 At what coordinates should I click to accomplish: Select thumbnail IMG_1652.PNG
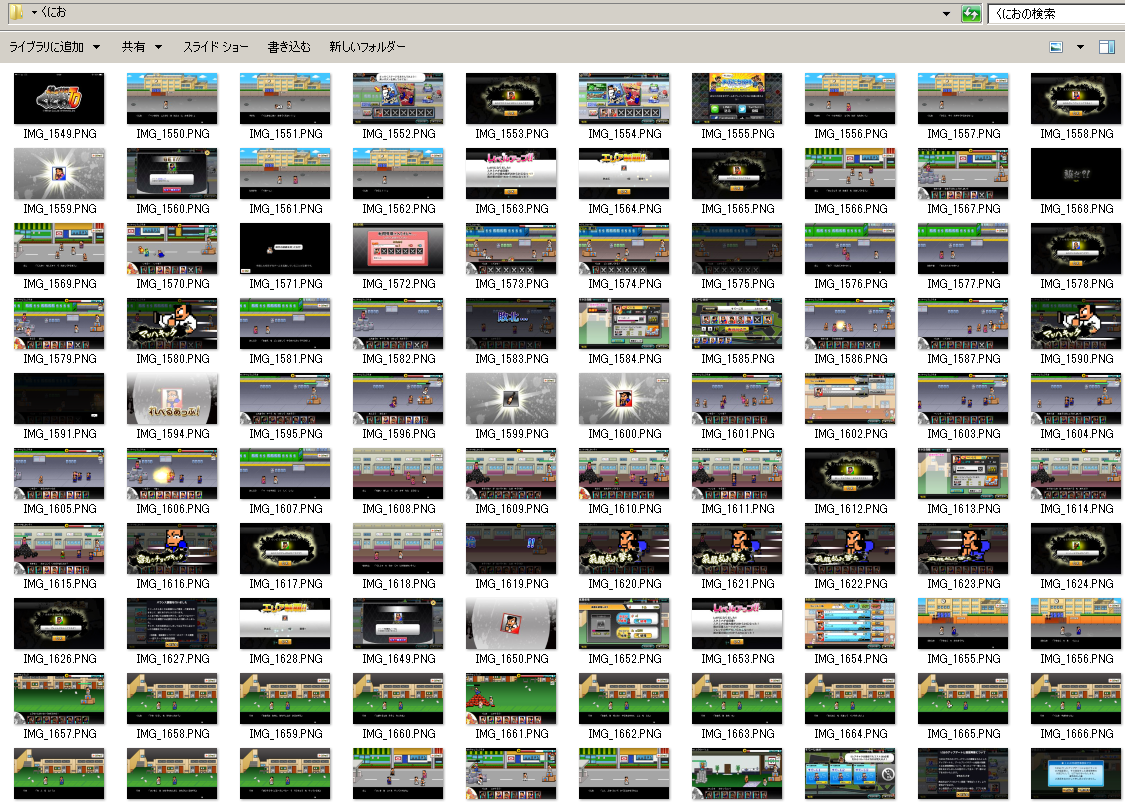click(x=624, y=624)
